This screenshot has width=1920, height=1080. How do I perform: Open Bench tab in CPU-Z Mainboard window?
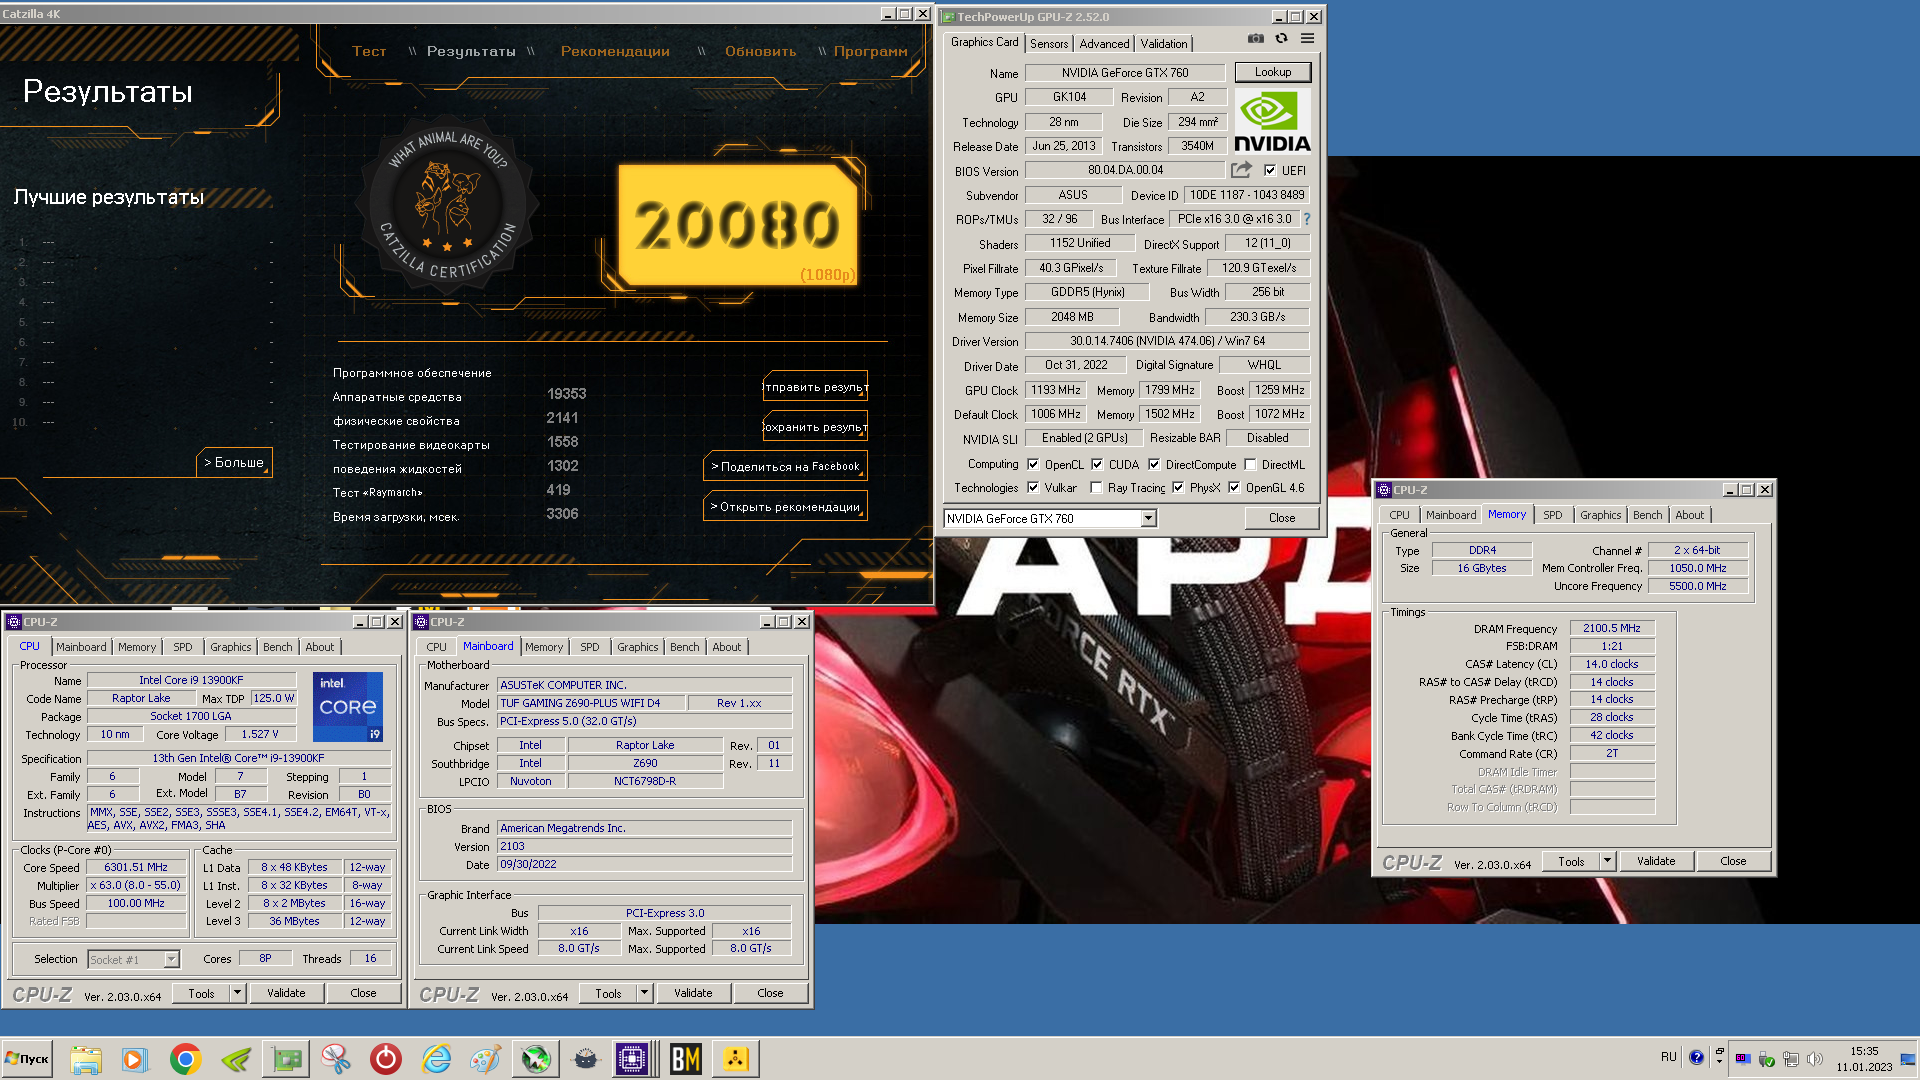684,647
